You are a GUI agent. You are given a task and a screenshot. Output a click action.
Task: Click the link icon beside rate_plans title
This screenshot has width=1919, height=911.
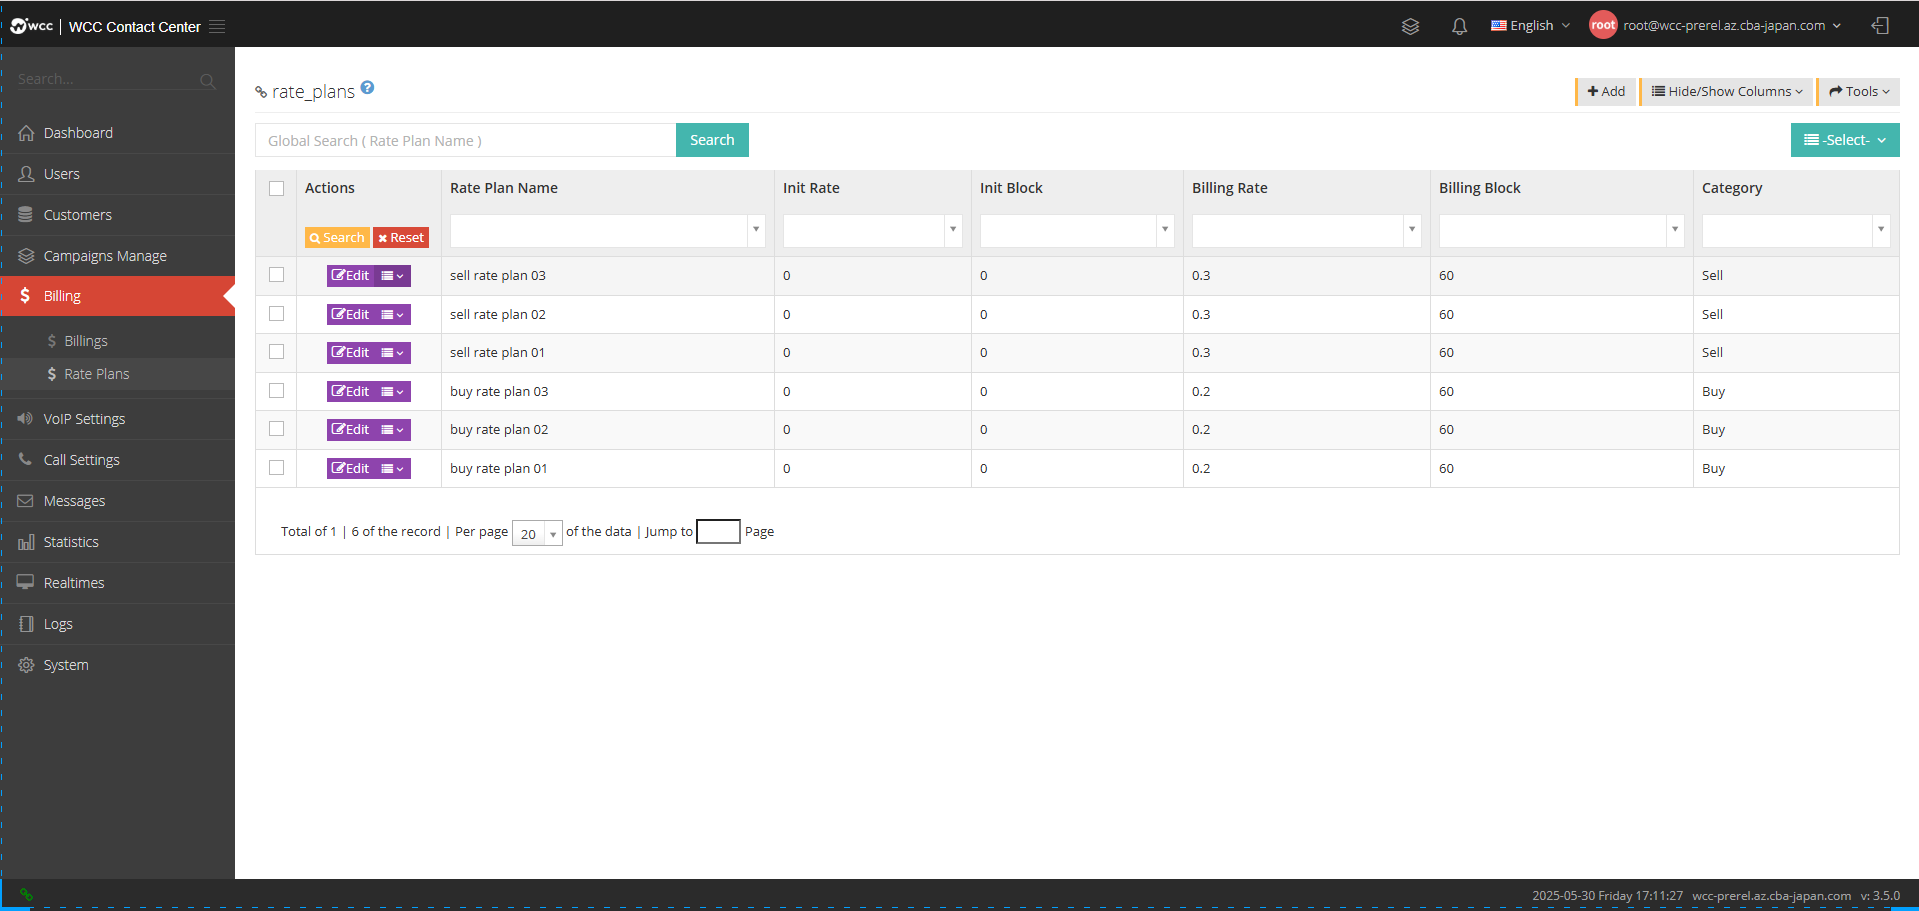tap(261, 92)
